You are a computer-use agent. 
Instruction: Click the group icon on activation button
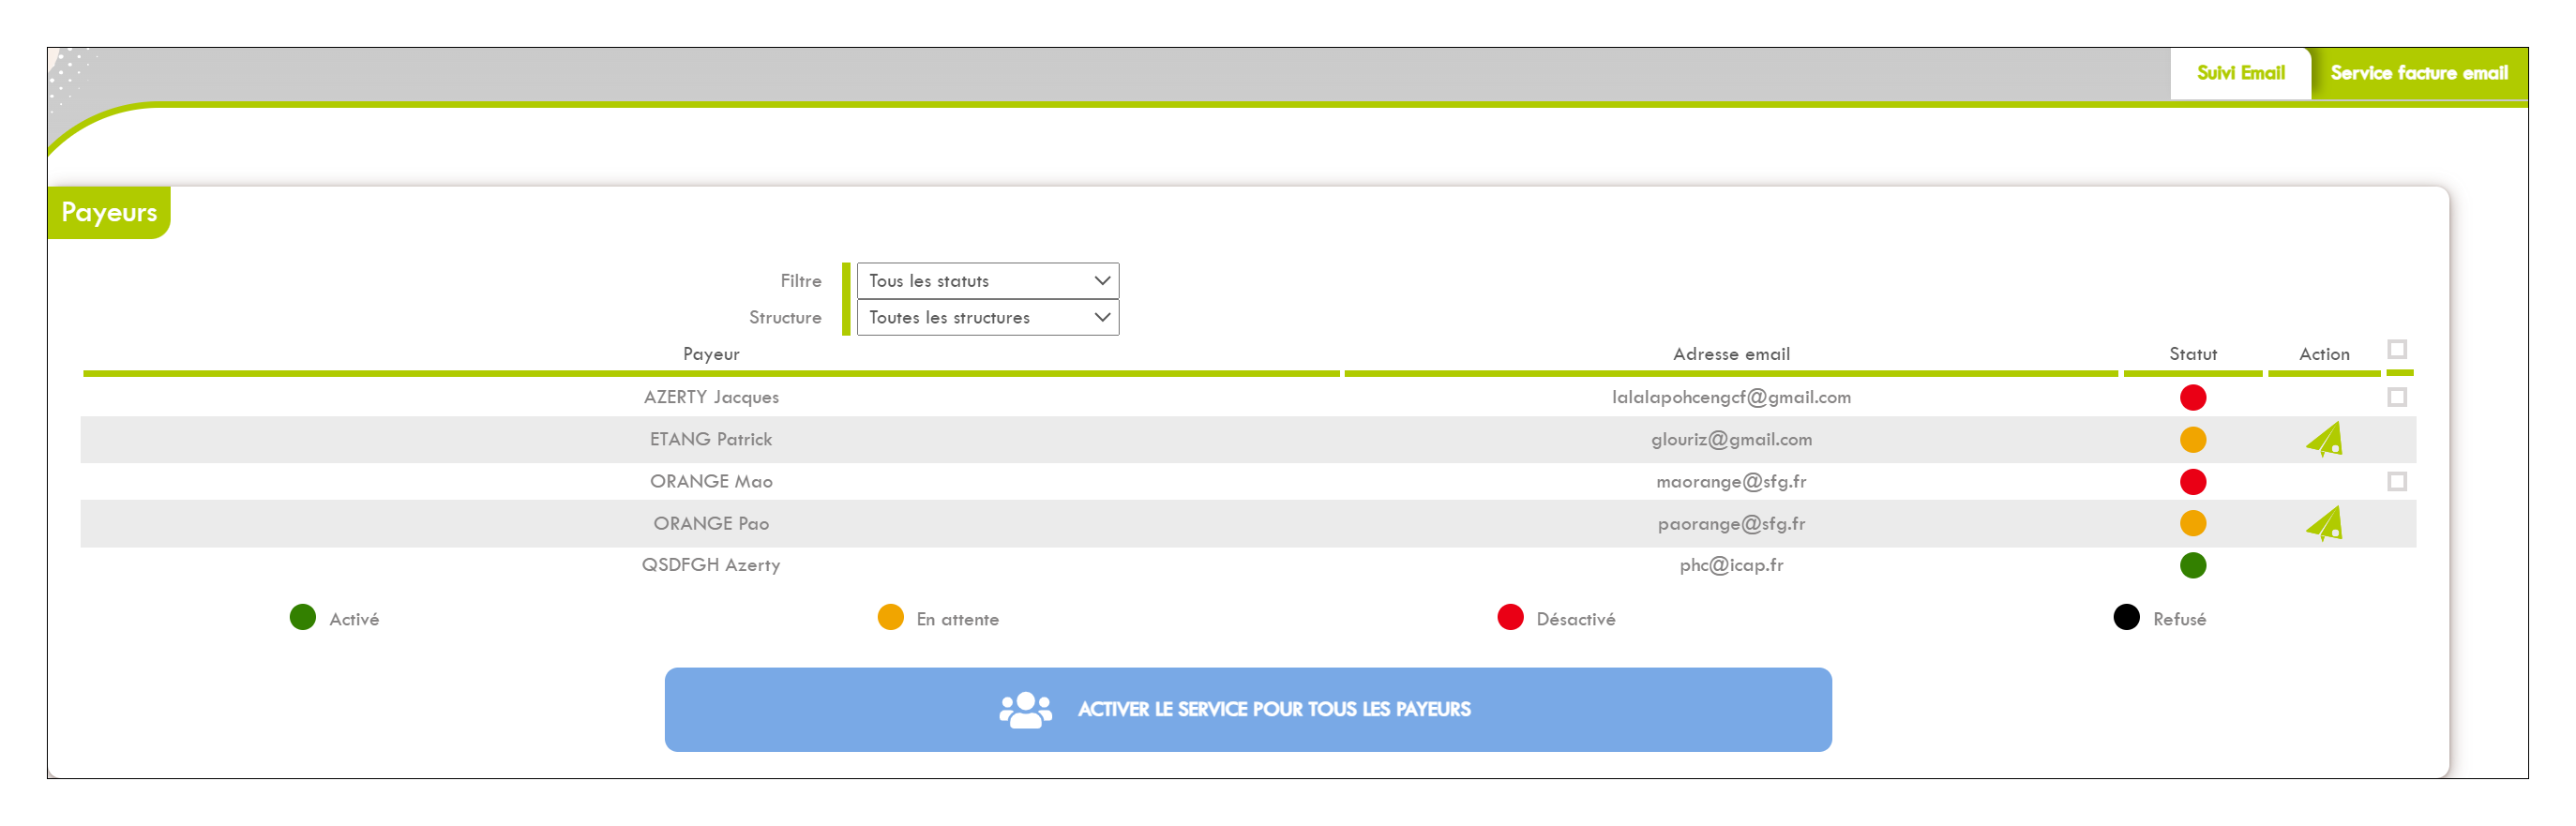[1025, 710]
